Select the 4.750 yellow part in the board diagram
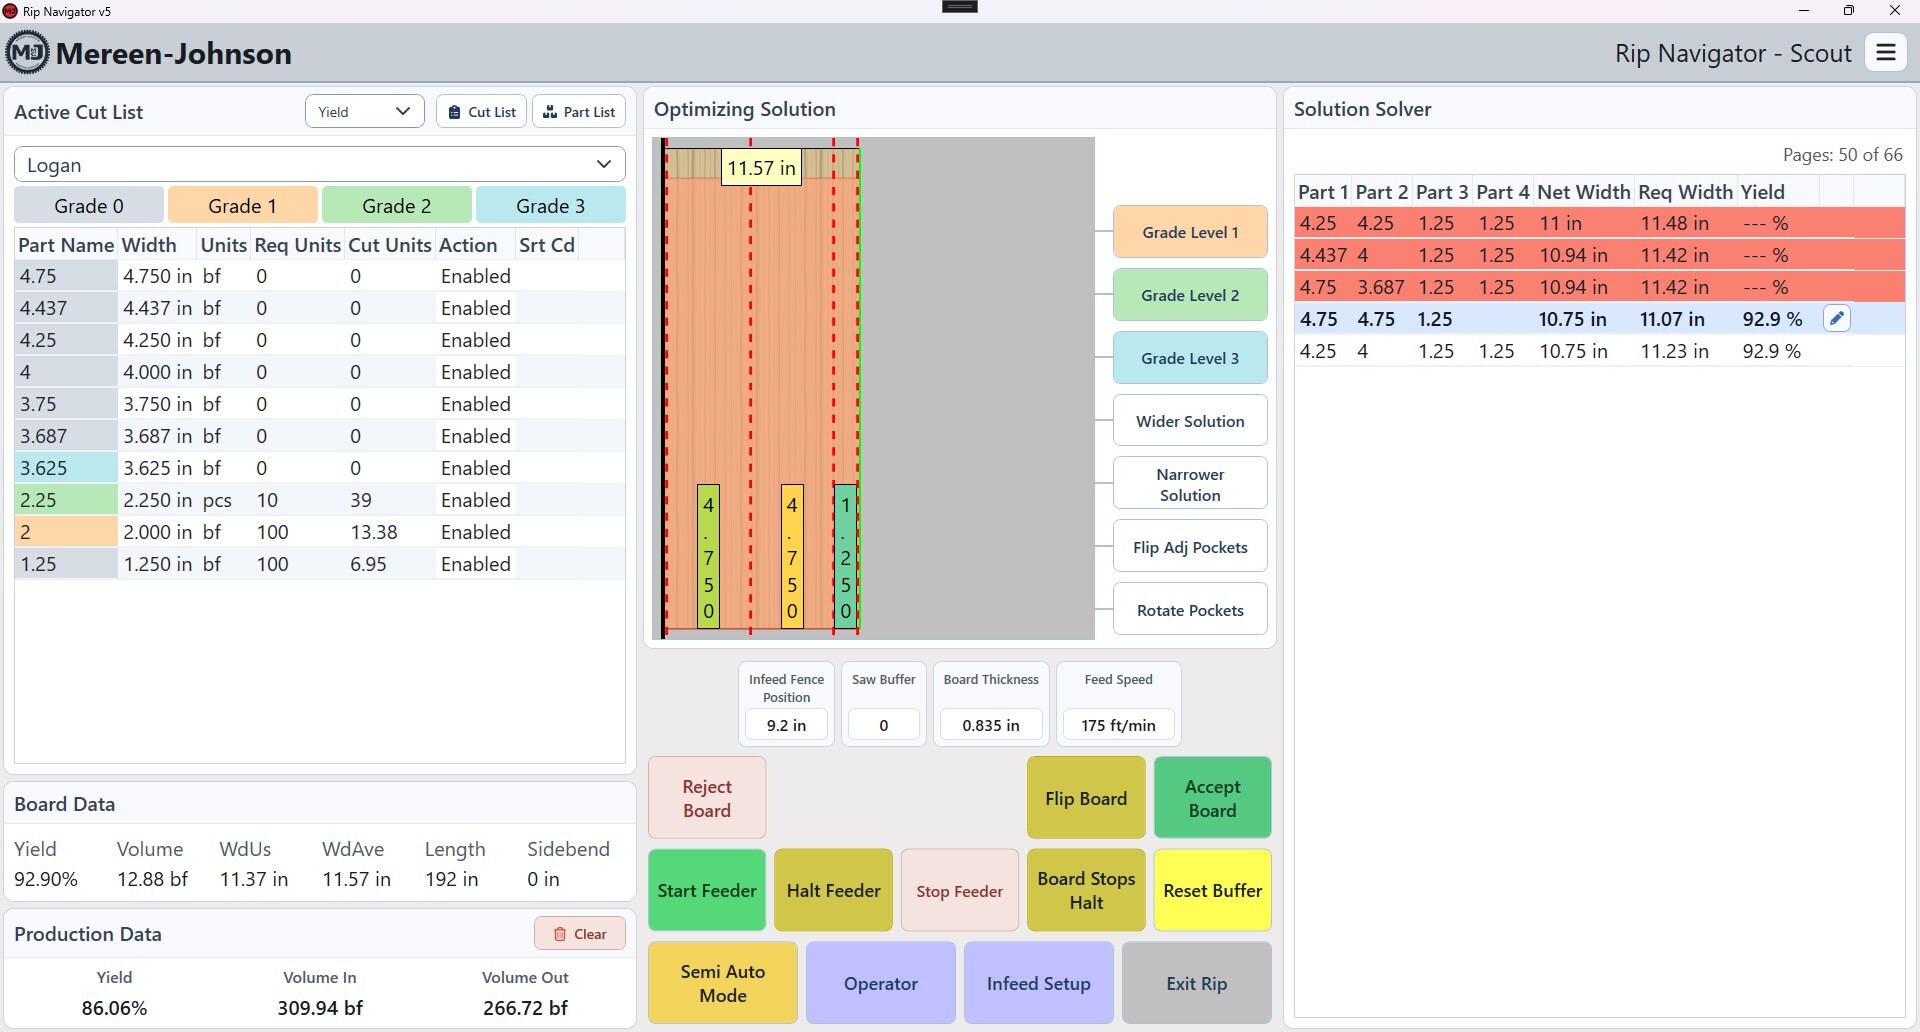 click(792, 557)
